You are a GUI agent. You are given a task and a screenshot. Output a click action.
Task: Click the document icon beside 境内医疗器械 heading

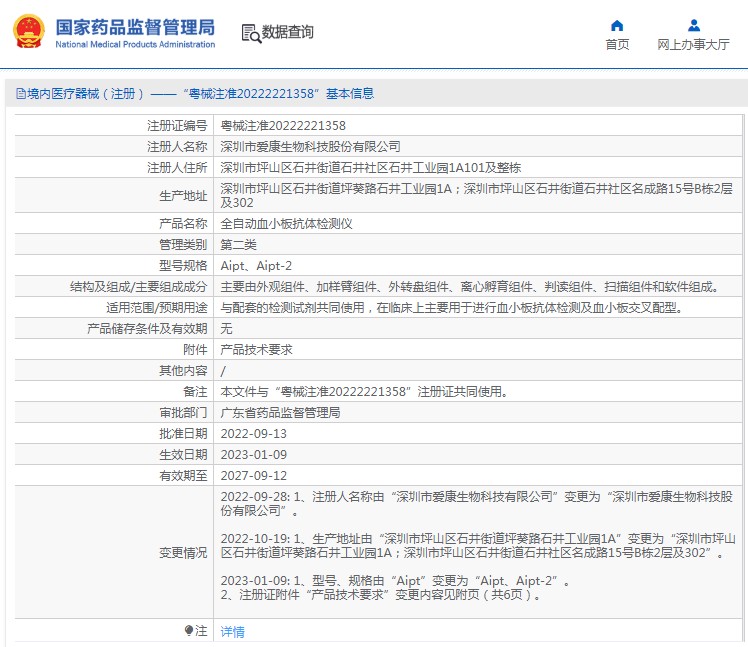[19, 94]
